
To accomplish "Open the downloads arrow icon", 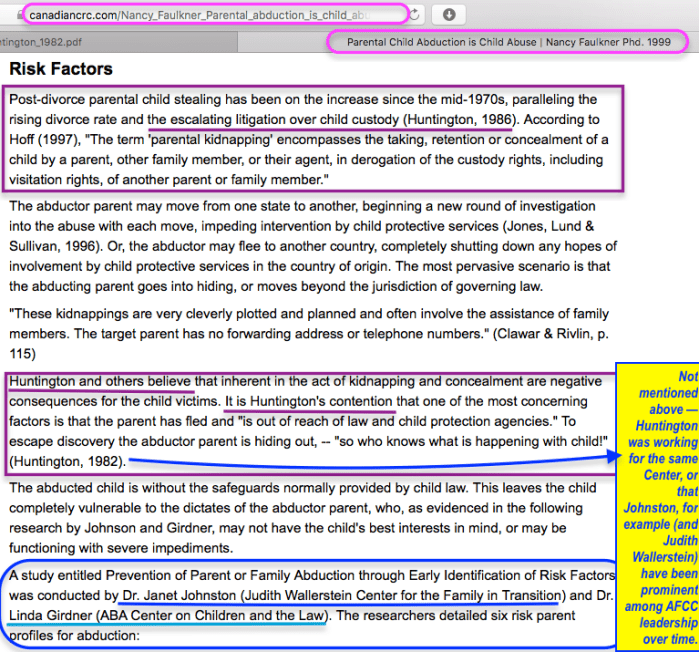I will pos(450,15).
